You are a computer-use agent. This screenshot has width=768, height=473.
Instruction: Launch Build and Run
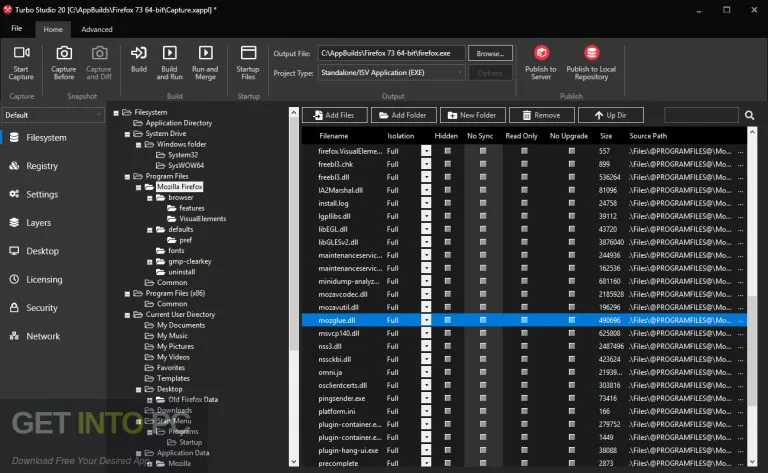[x=169, y=63]
